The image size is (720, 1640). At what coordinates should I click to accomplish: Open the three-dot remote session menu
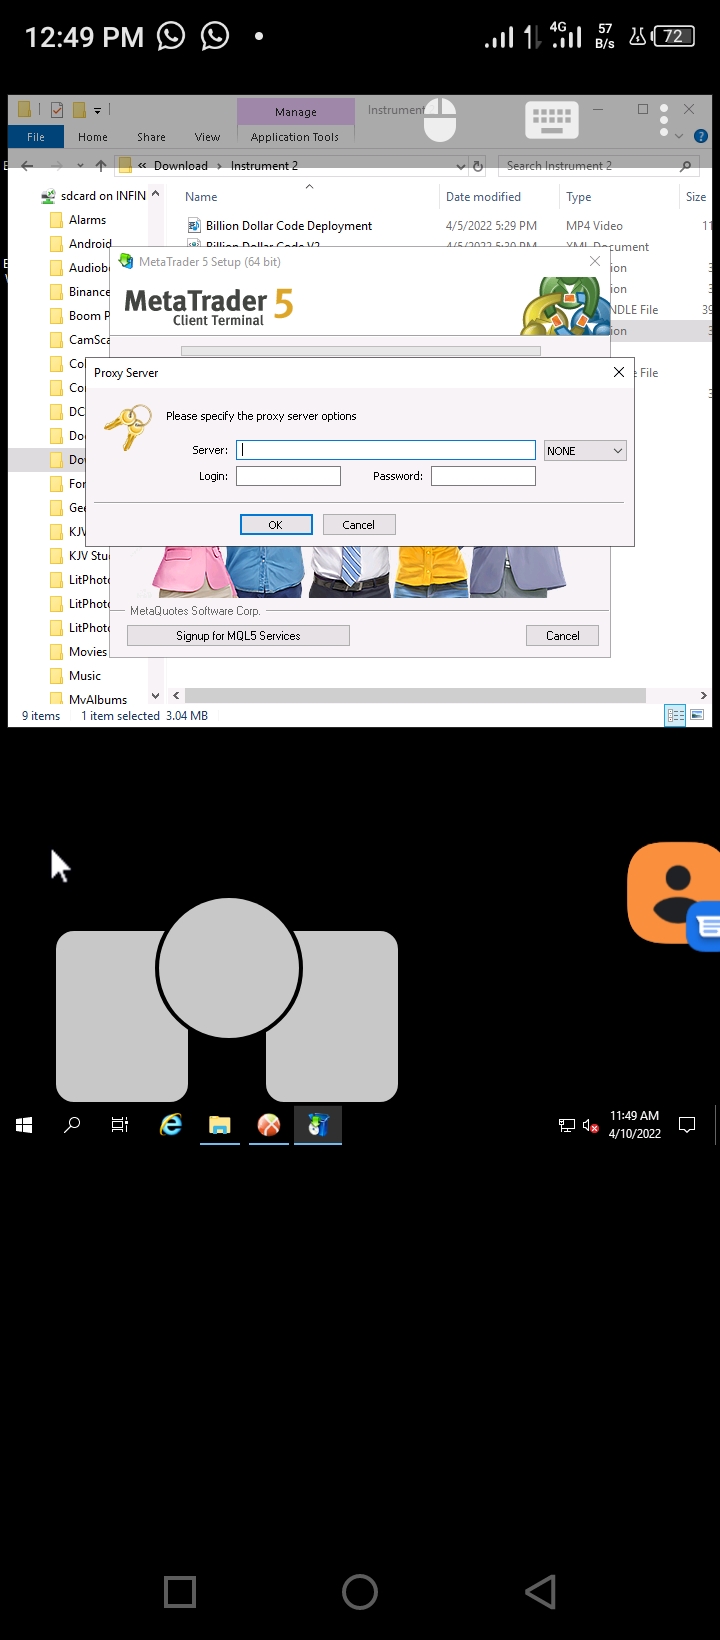tap(664, 120)
